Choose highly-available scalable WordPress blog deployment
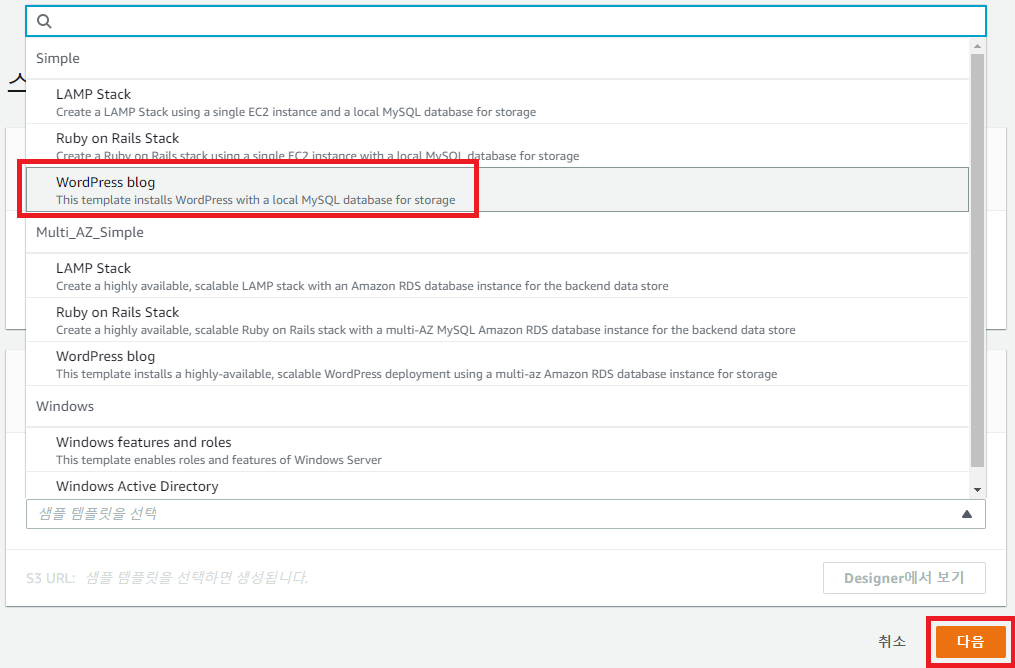Image resolution: width=1015 pixels, height=668 pixels. coord(497,364)
